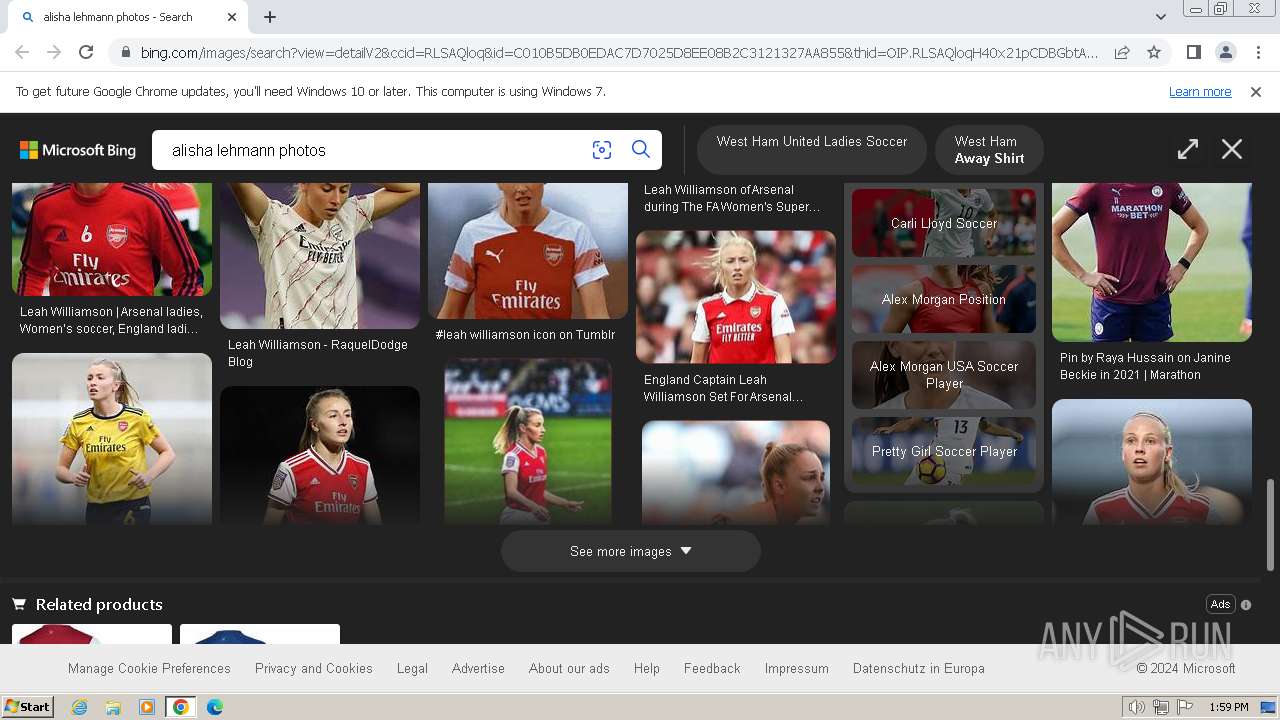Open File Explorer from the taskbar
This screenshot has height=720, width=1280.
[113, 707]
